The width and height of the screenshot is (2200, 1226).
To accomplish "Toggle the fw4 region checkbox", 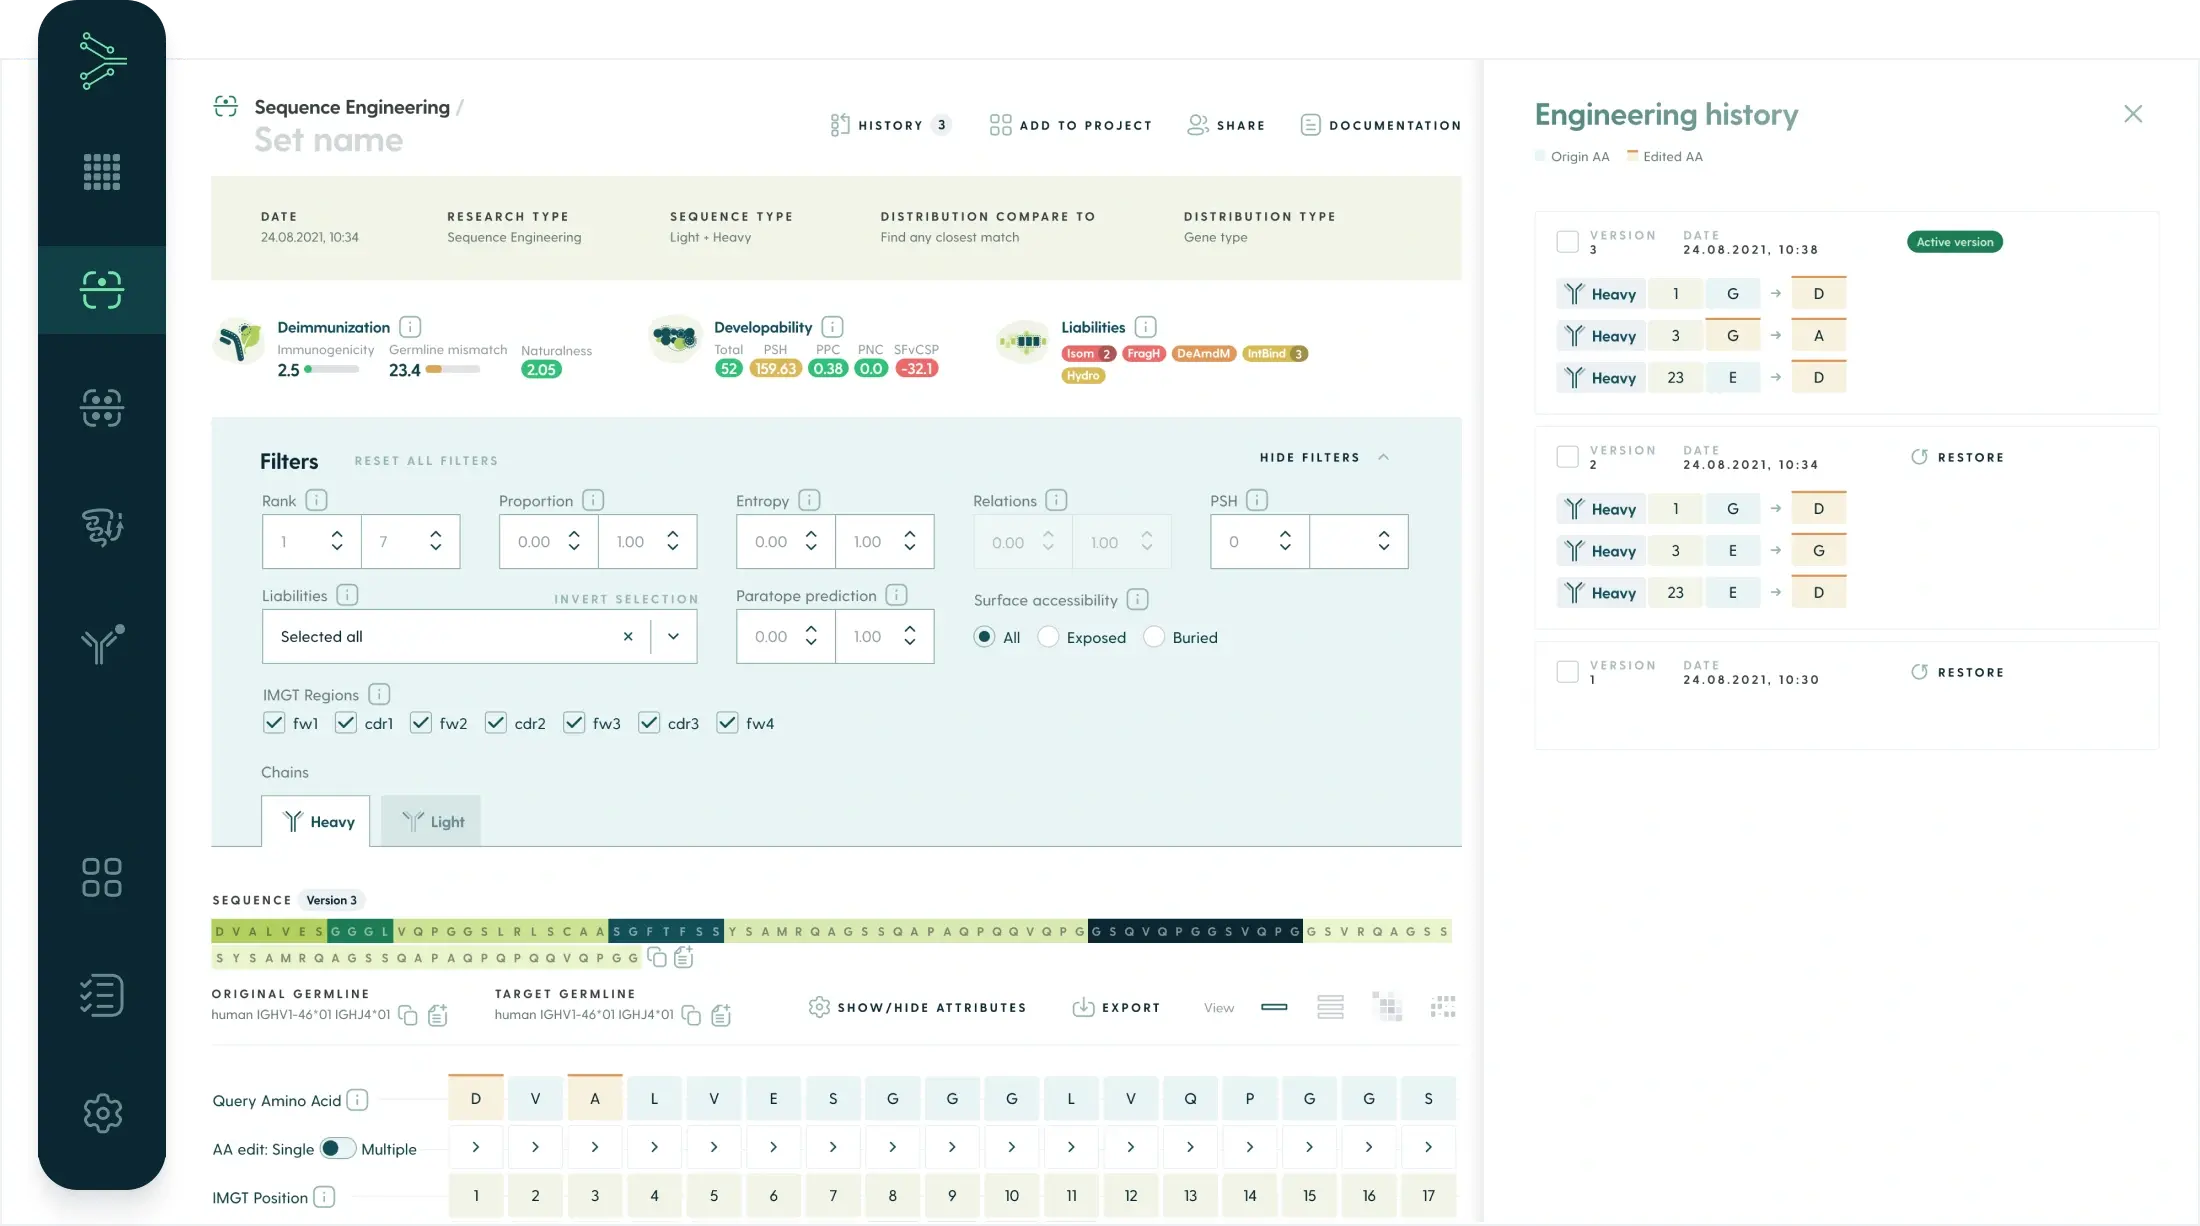I will (728, 723).
